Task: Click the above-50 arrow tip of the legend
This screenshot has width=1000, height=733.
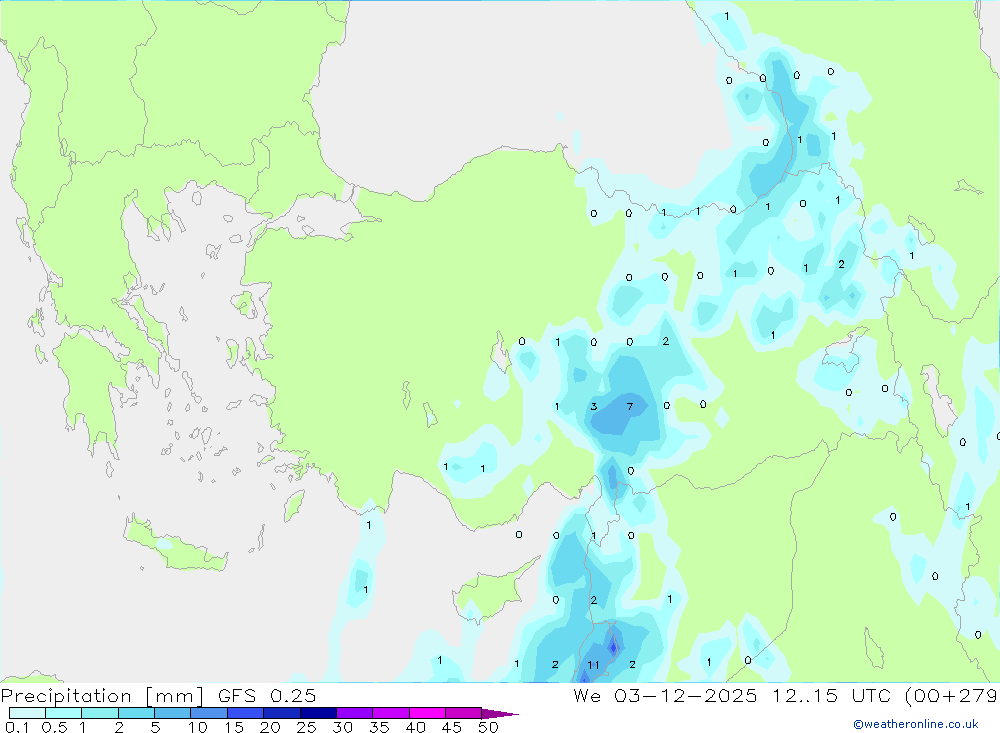Action: pos(500,714)
